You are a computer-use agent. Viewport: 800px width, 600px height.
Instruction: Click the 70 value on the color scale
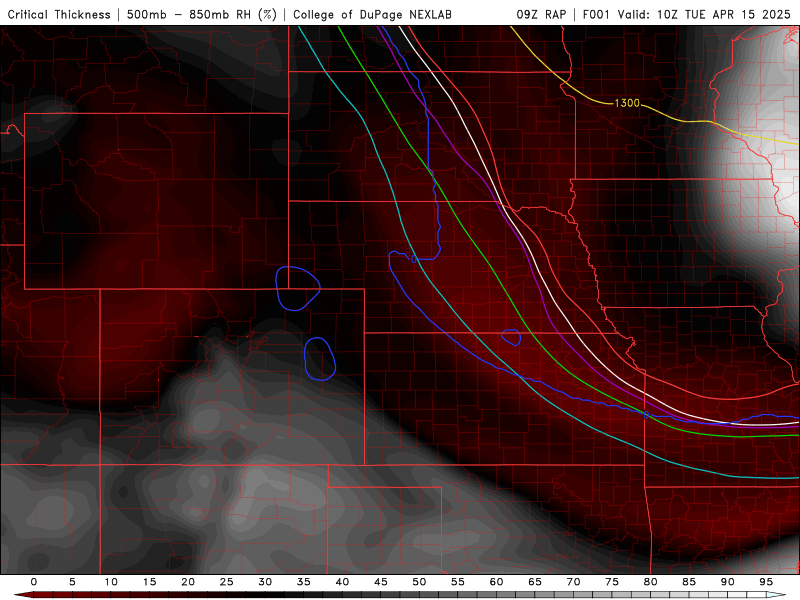(573, 582)
